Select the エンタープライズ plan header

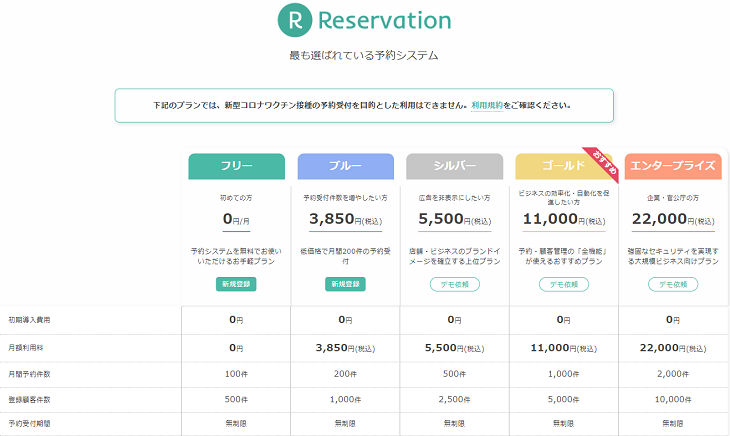(673, 166)
